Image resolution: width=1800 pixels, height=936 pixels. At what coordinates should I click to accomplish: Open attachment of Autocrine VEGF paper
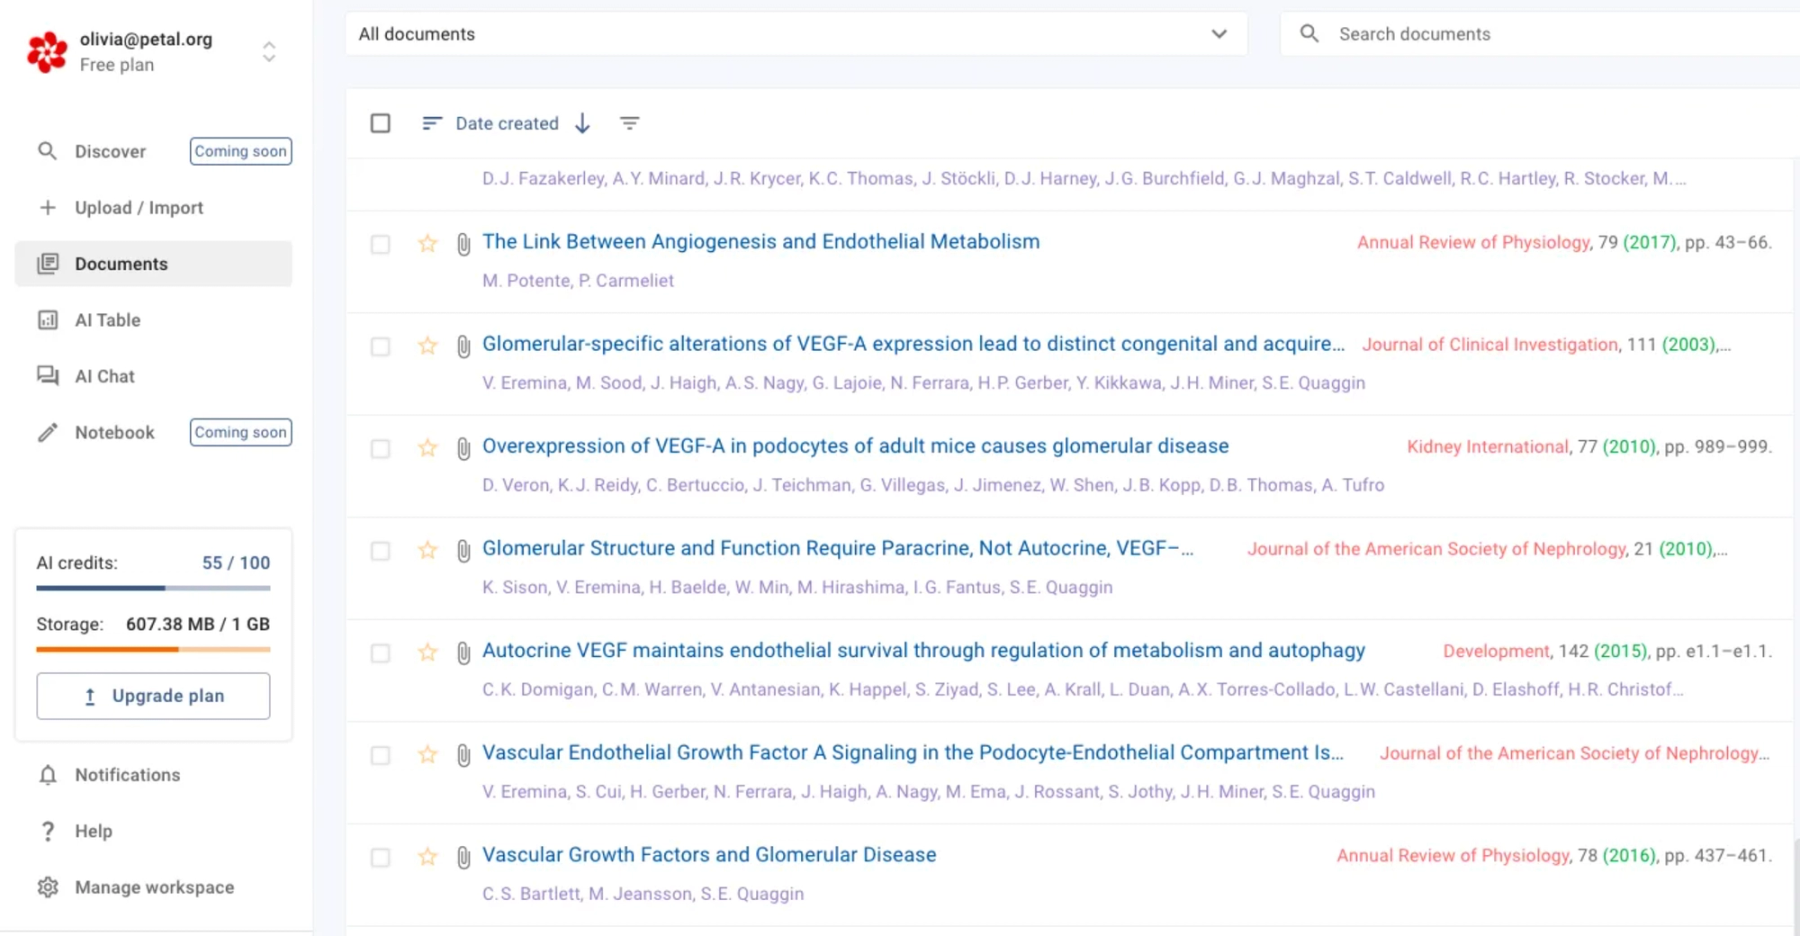click(x=463, y=653)
